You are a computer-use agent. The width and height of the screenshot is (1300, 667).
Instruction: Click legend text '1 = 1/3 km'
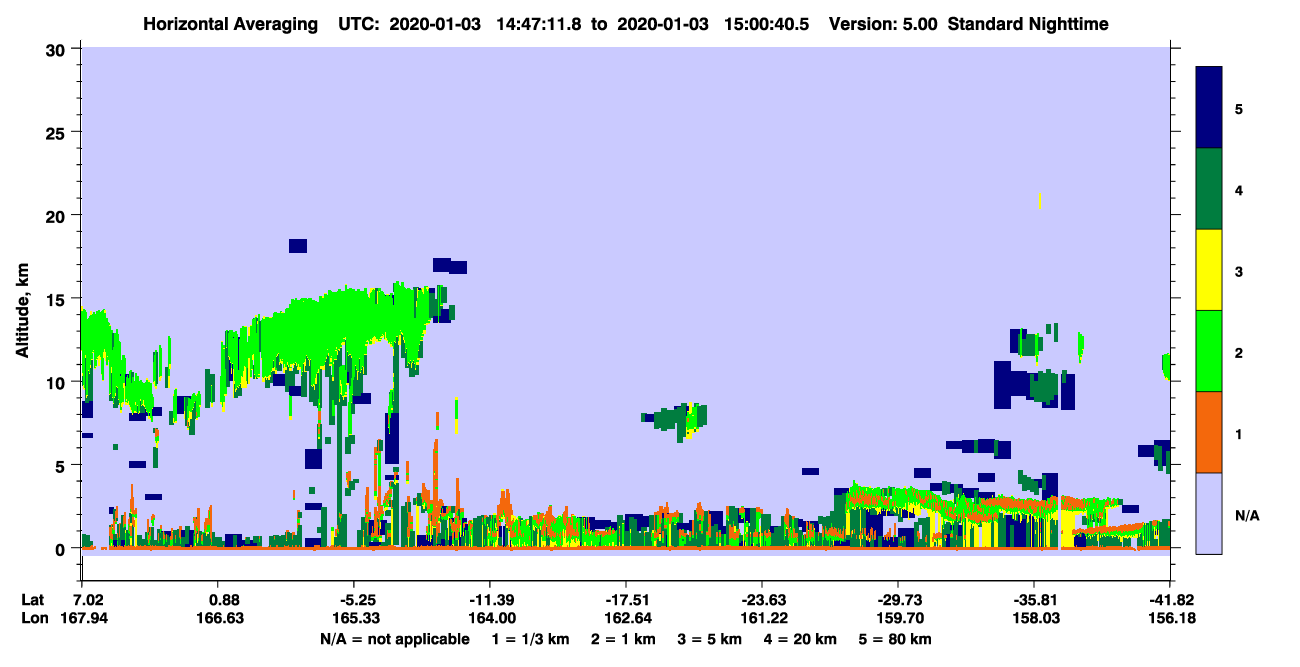pos(529,638)
